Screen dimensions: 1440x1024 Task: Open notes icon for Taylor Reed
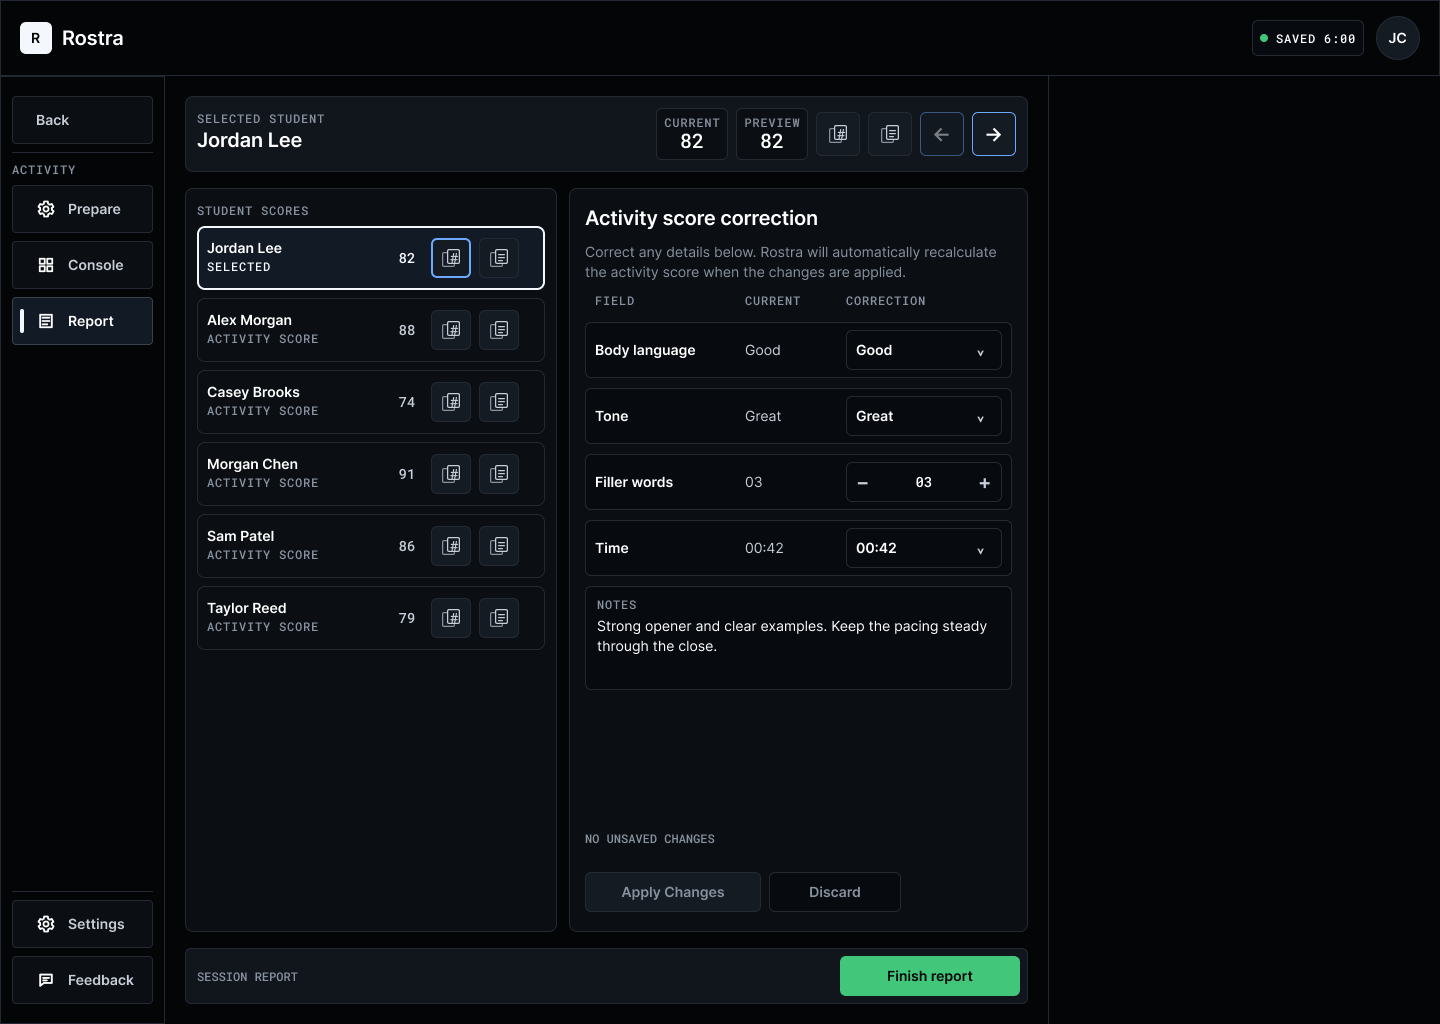pyautogui.click(x=499, y=618)
